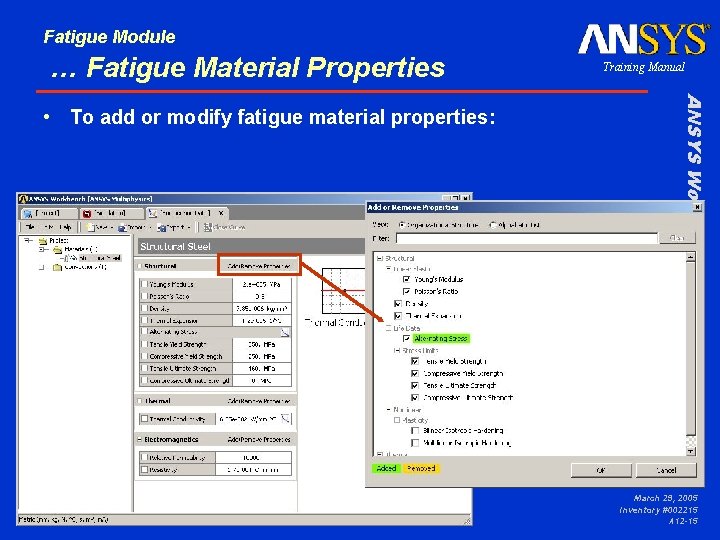Select the Organized in a structure radio button
This screenshot has height=540, width=720.
point(402,225)
